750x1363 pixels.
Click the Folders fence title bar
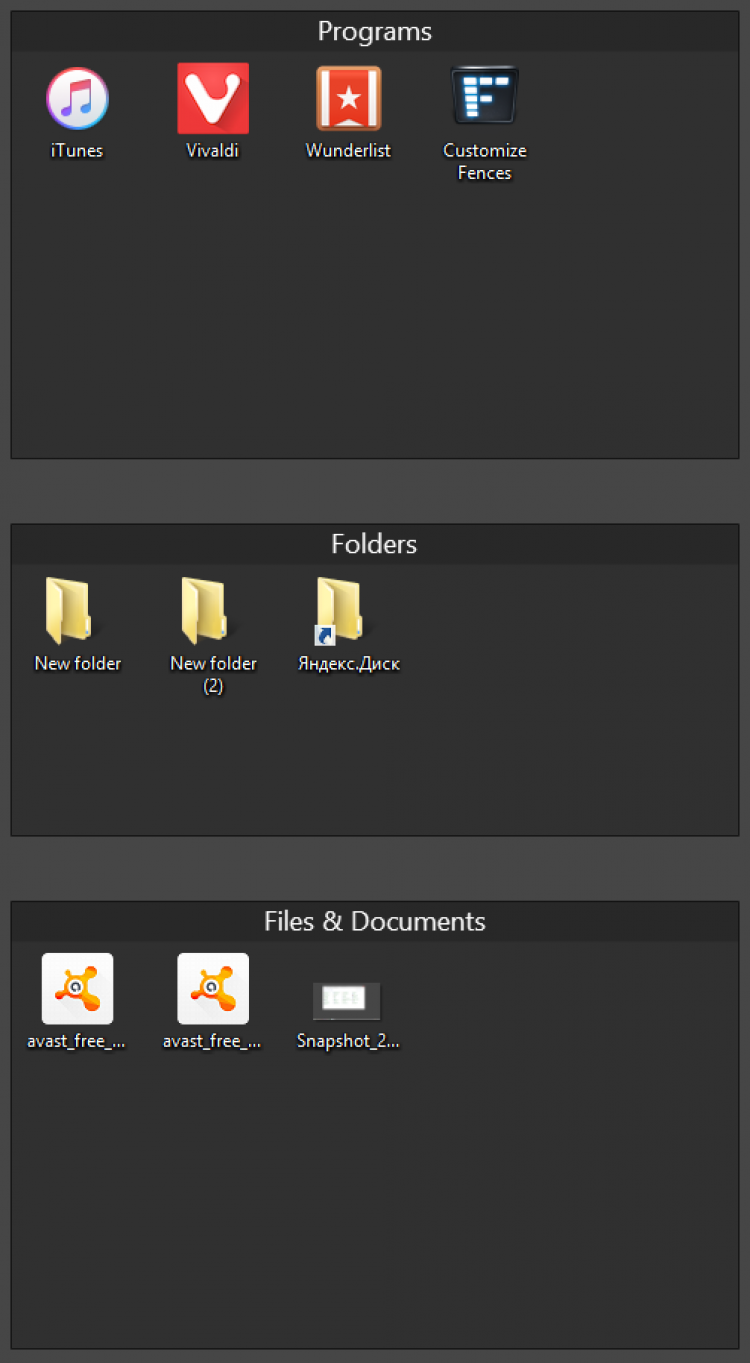pos(375,544)
